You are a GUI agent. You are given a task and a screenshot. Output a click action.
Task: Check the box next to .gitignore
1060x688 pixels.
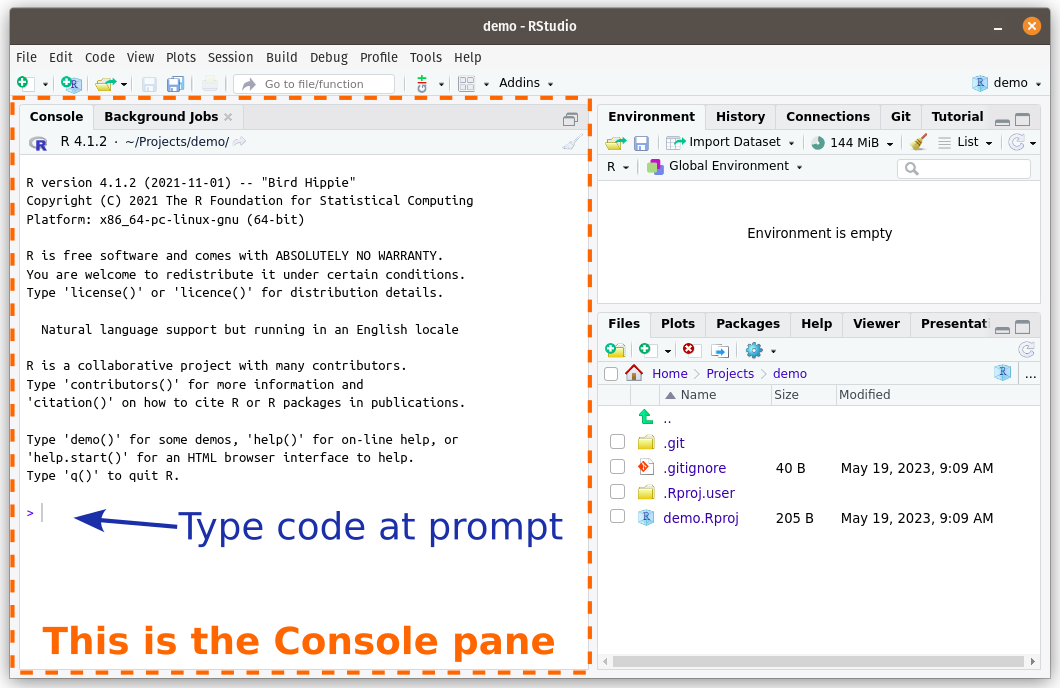pyautogui.click(x=617, y=467)
